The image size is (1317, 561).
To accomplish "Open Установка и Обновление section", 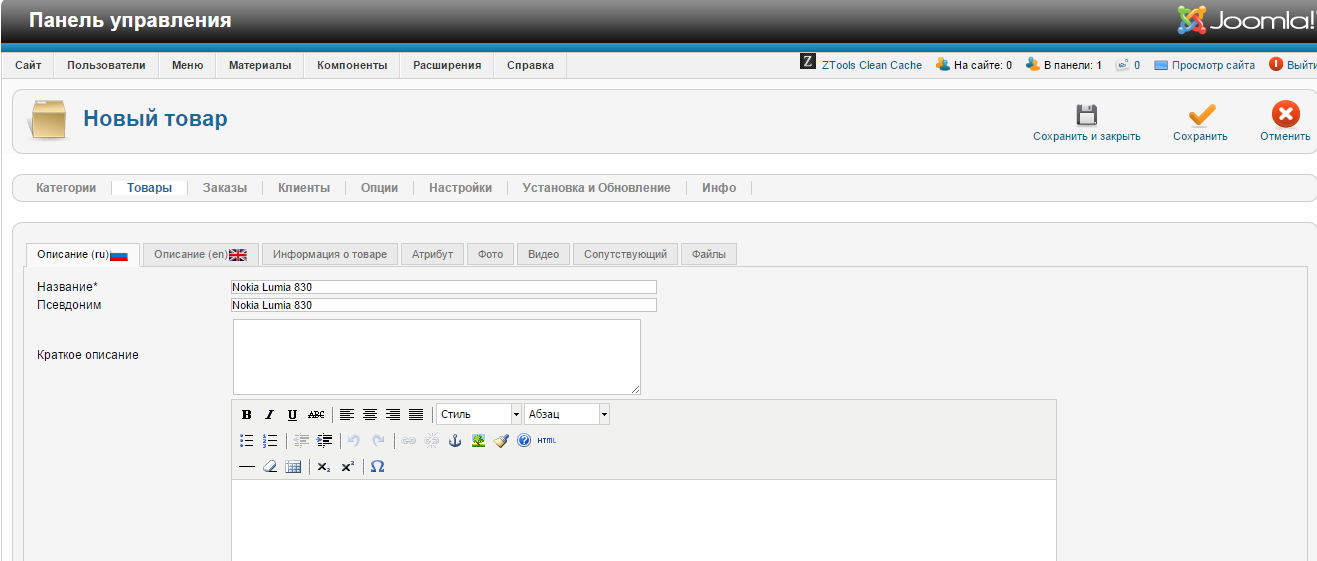I will tap(596, 188).
